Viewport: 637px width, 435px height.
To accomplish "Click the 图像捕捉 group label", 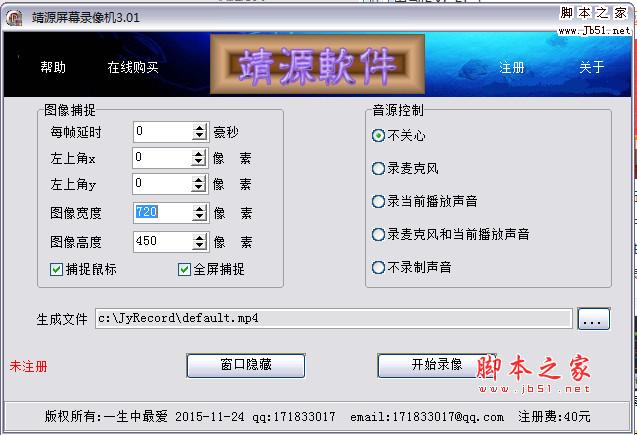I will [69, 110].
